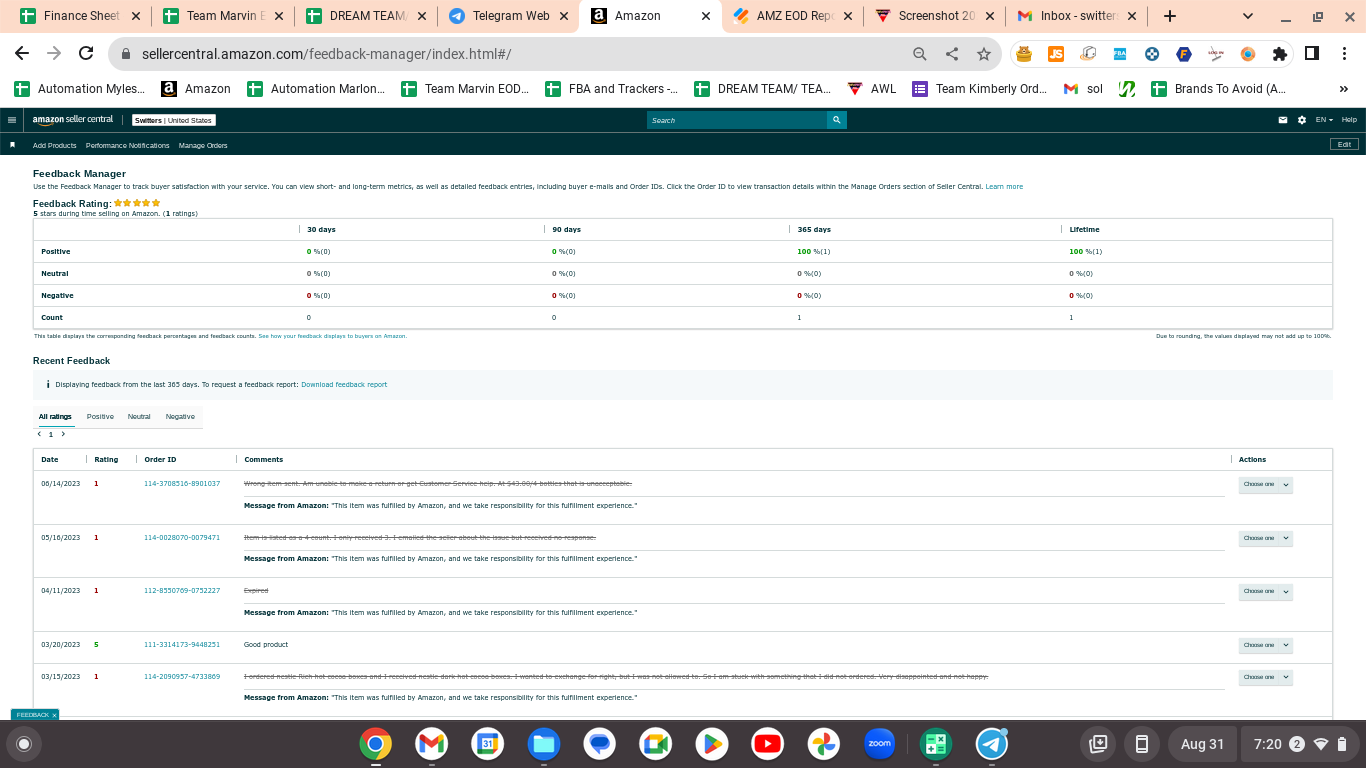Close the FEEDBACK widget
The width and height of the screenshot is (1366, 768).
55,715
